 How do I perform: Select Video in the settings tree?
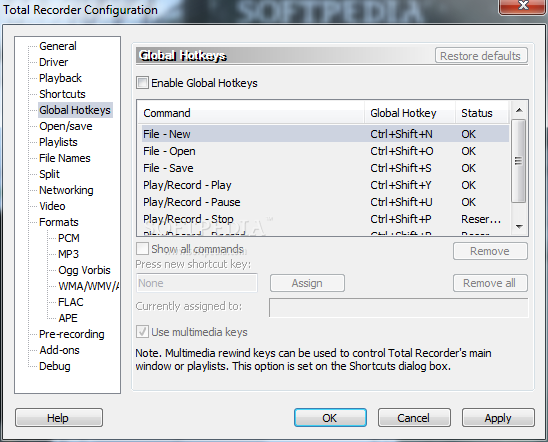(52, 206)
